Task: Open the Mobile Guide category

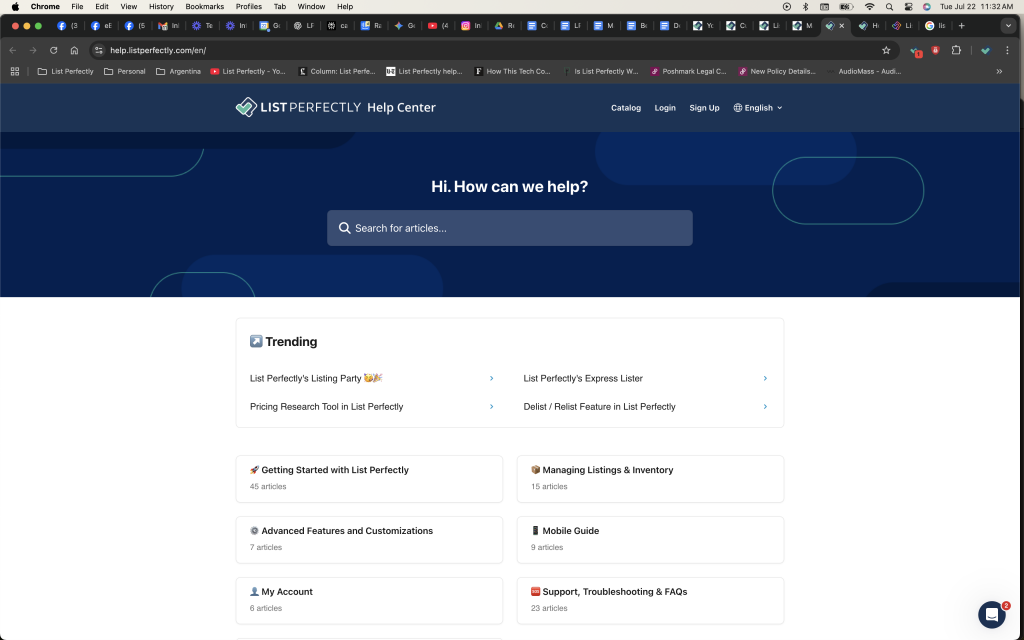Action: pos(650,539)
